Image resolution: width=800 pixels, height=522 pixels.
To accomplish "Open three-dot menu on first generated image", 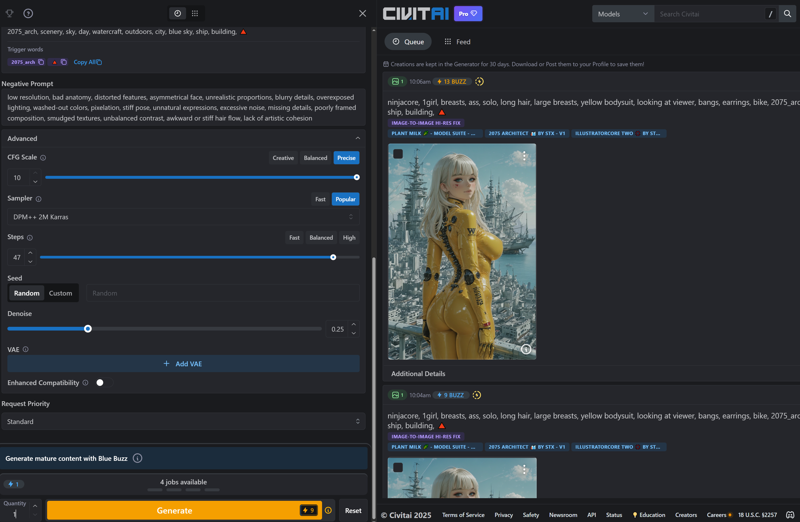I will 524,156.
